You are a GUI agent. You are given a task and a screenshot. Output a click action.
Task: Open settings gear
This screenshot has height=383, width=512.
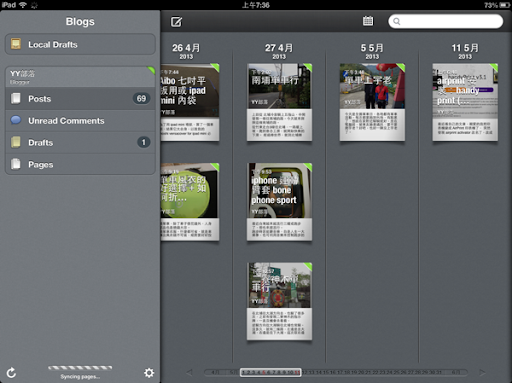coord(149,373)
